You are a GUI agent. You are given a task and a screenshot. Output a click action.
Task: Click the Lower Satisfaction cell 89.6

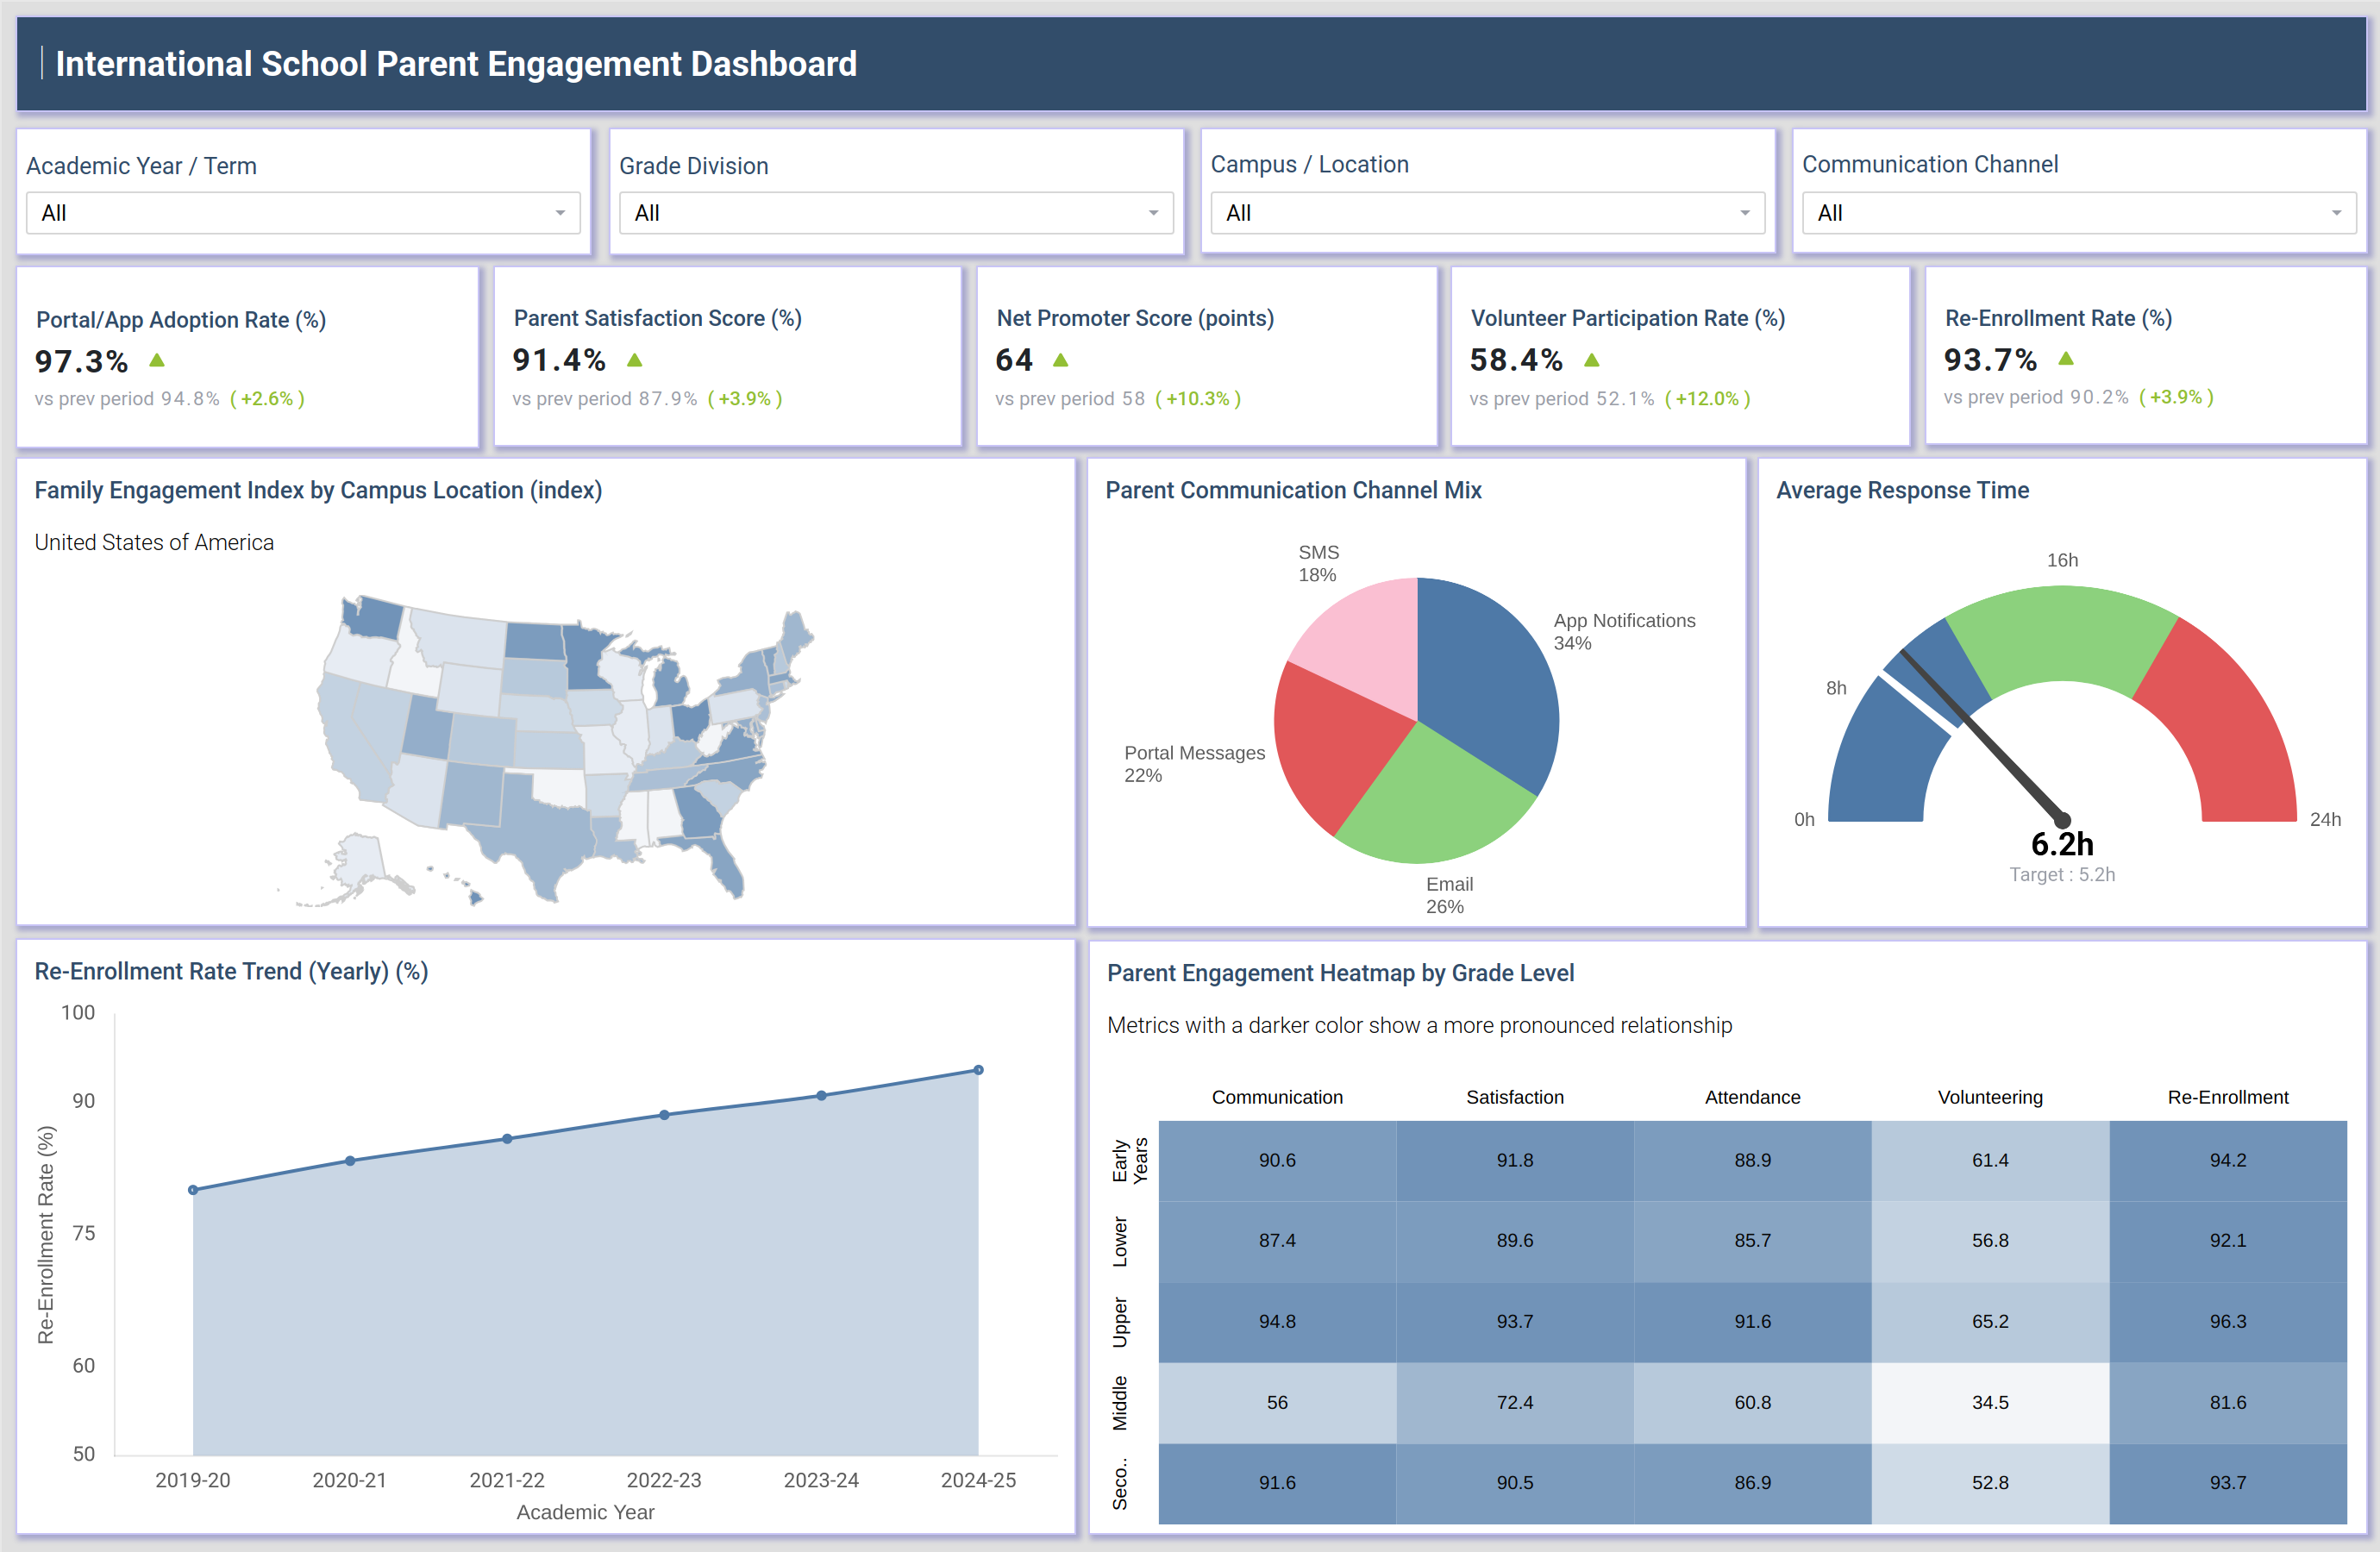coord(1515,1240)
